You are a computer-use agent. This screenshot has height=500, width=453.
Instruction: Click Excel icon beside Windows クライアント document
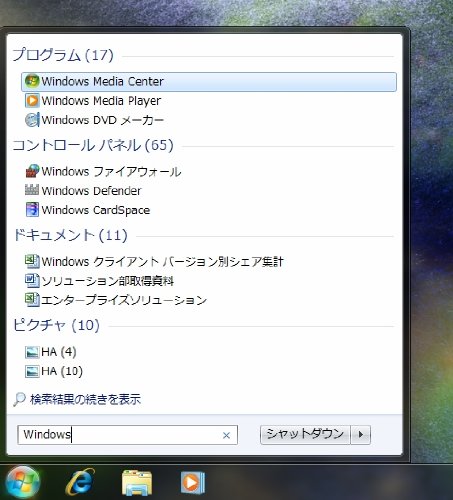(32, 261)
